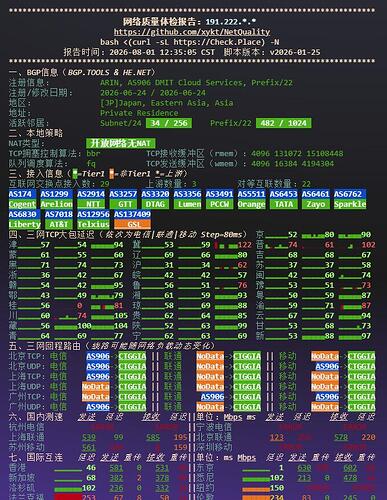Click the bash curl Check.Place command line
387x500 pixels.
[190, 42]
